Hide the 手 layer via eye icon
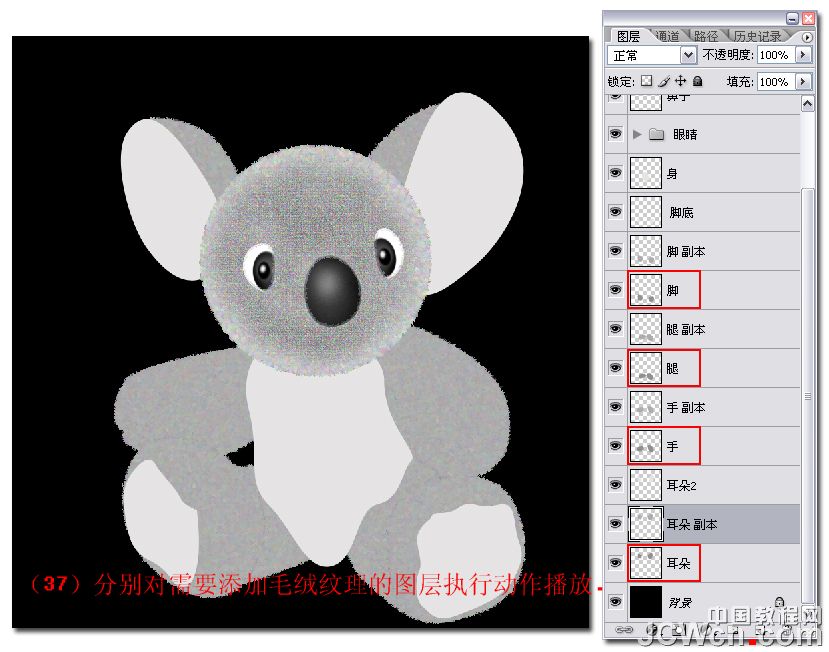 coord(615,446)
